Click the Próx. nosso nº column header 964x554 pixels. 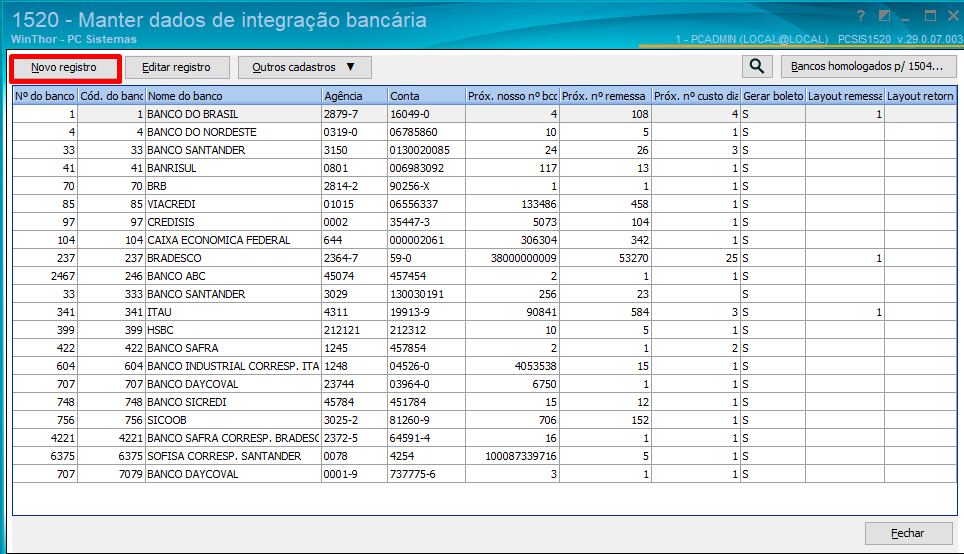[512, 96]
